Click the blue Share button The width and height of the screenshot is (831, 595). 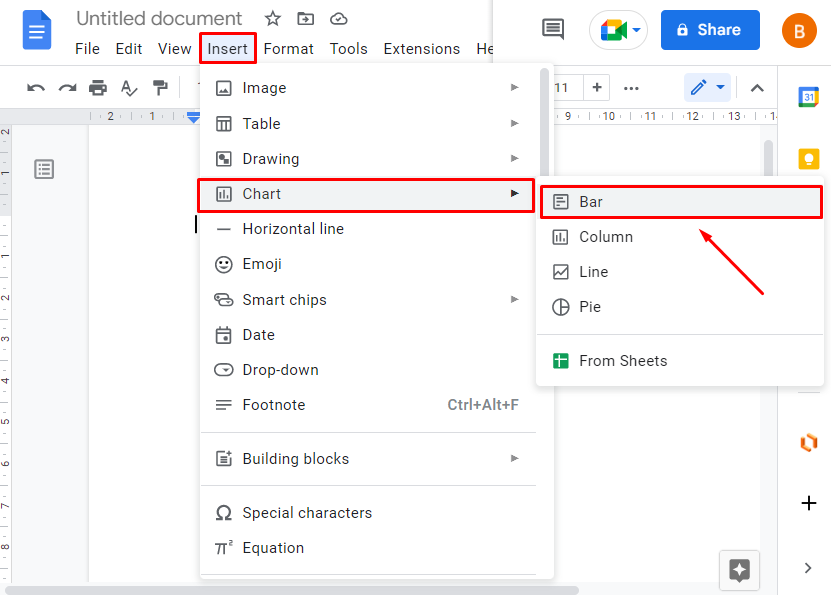click(710, 30)
